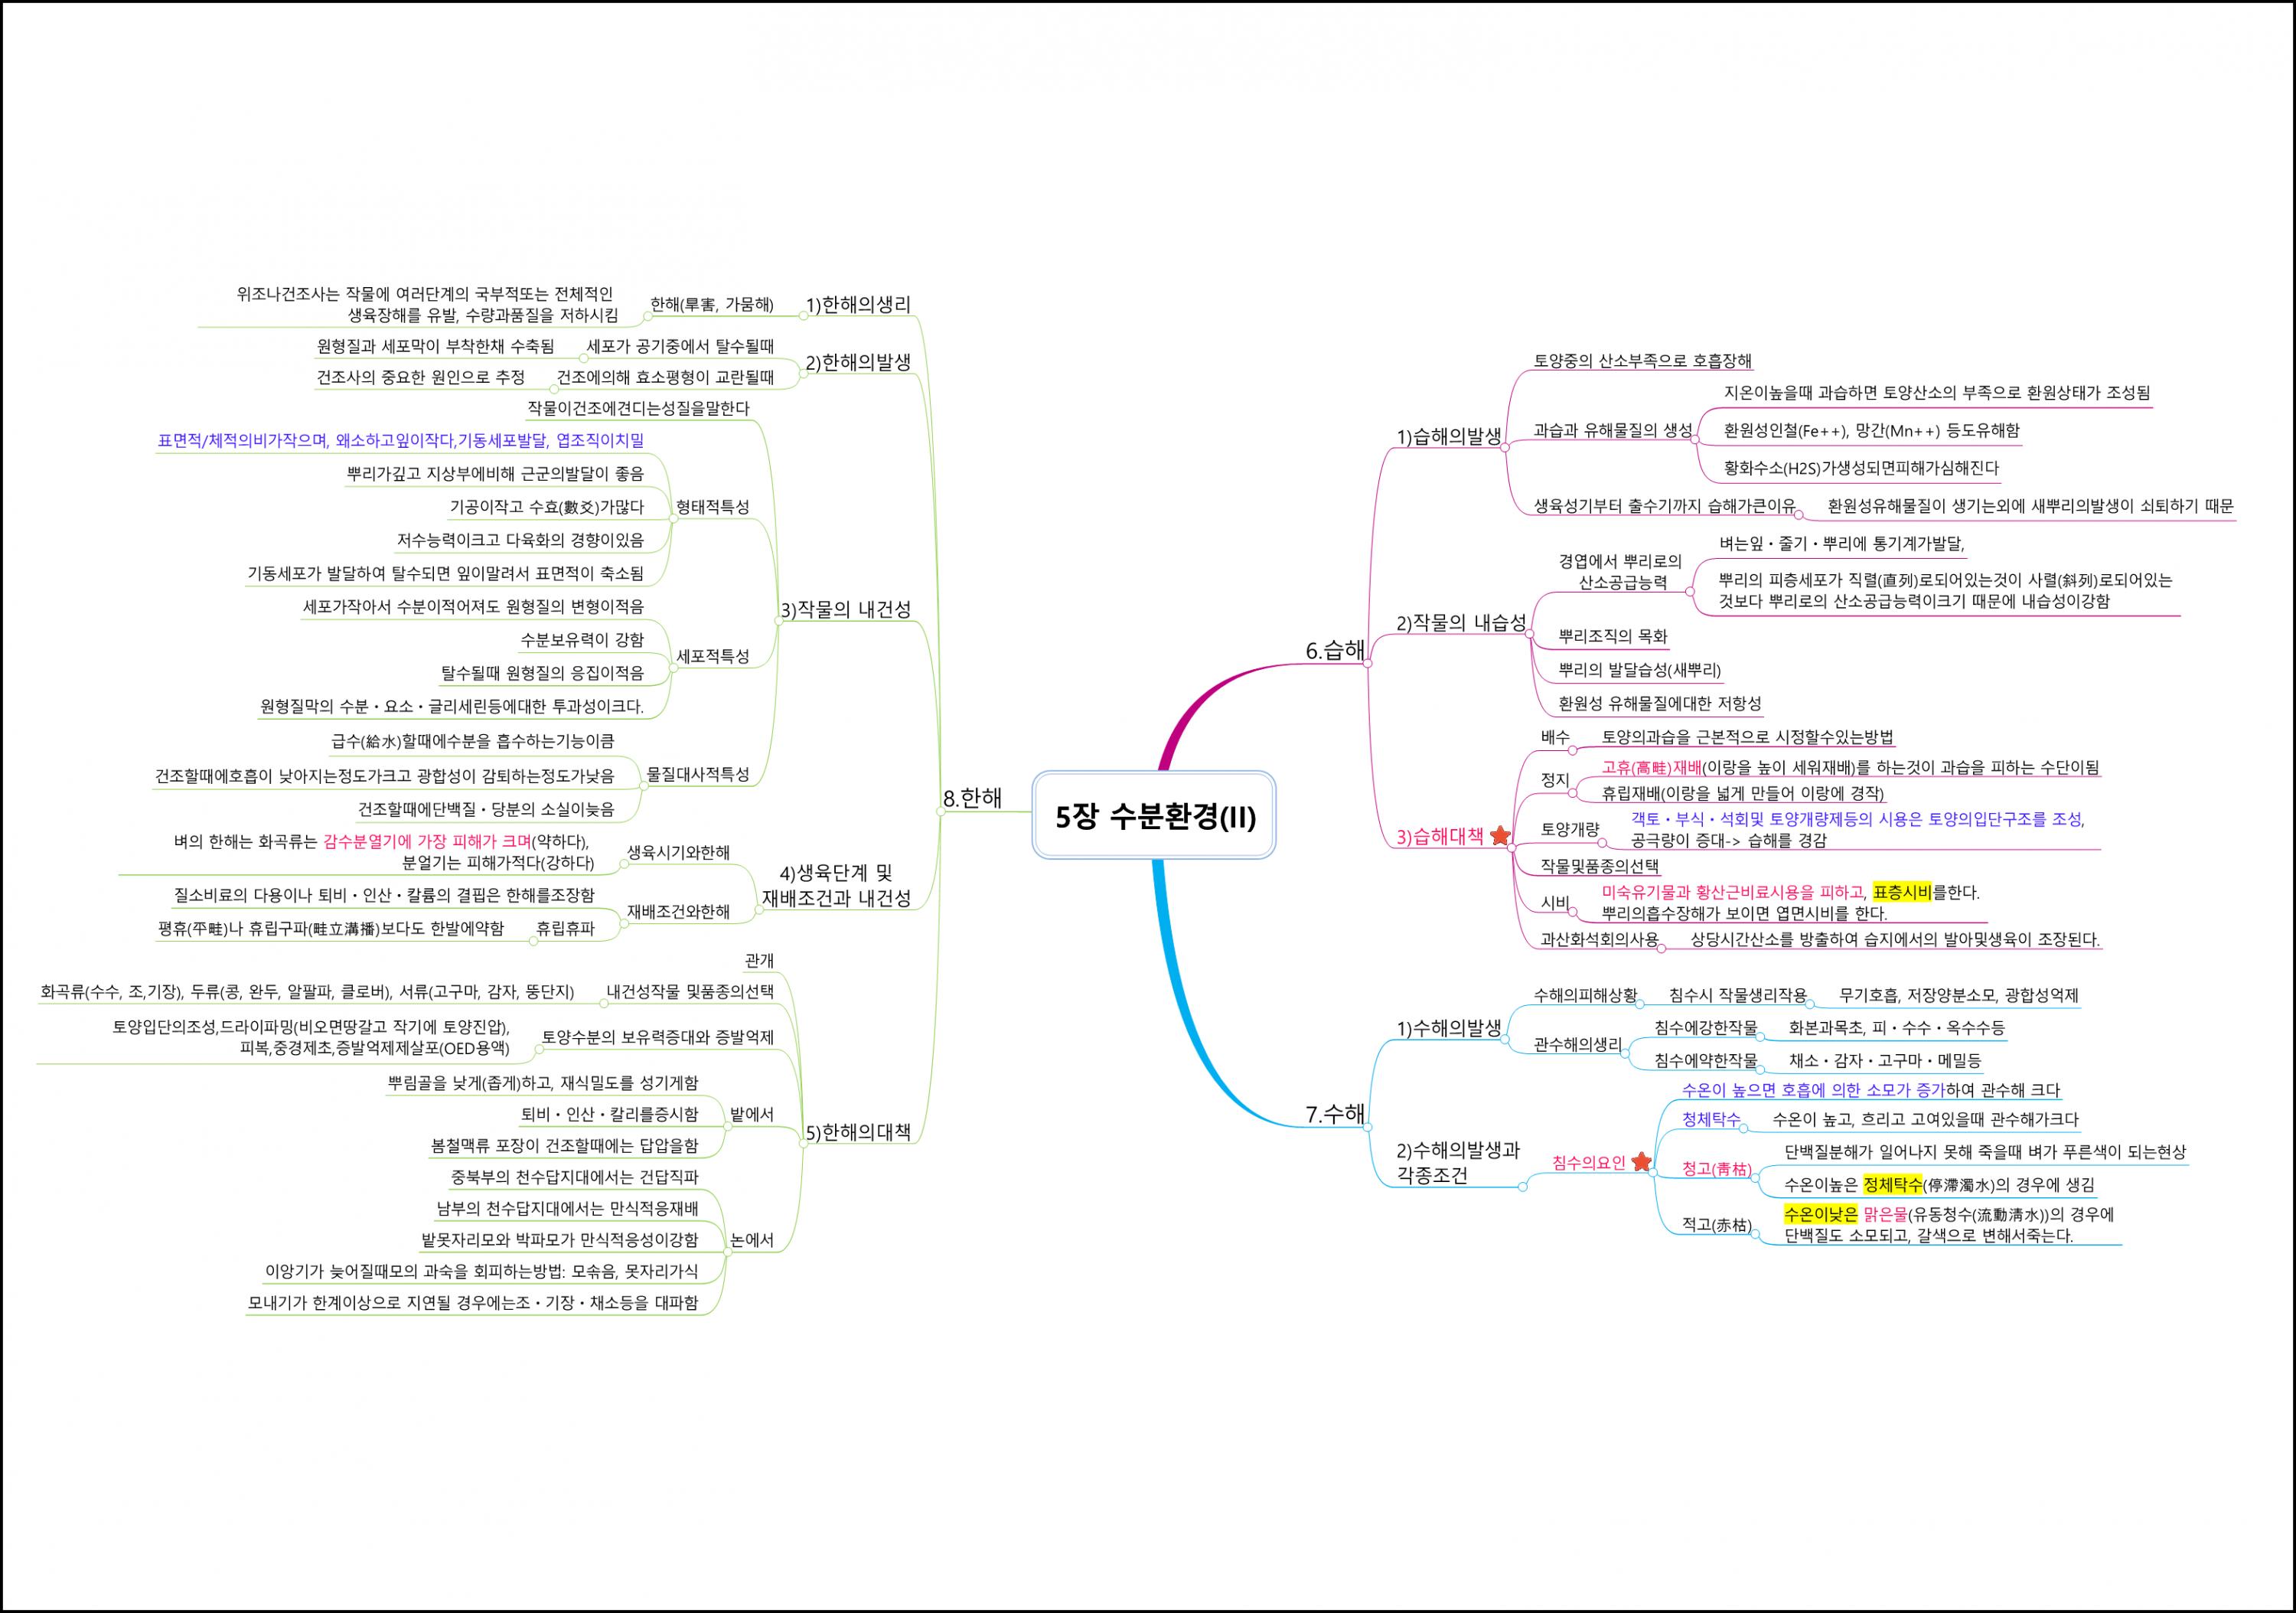Click the node 황화수소(H2S)가생성되면피해가심해진다
2296x1613 pixels.
coord(1861,467)
